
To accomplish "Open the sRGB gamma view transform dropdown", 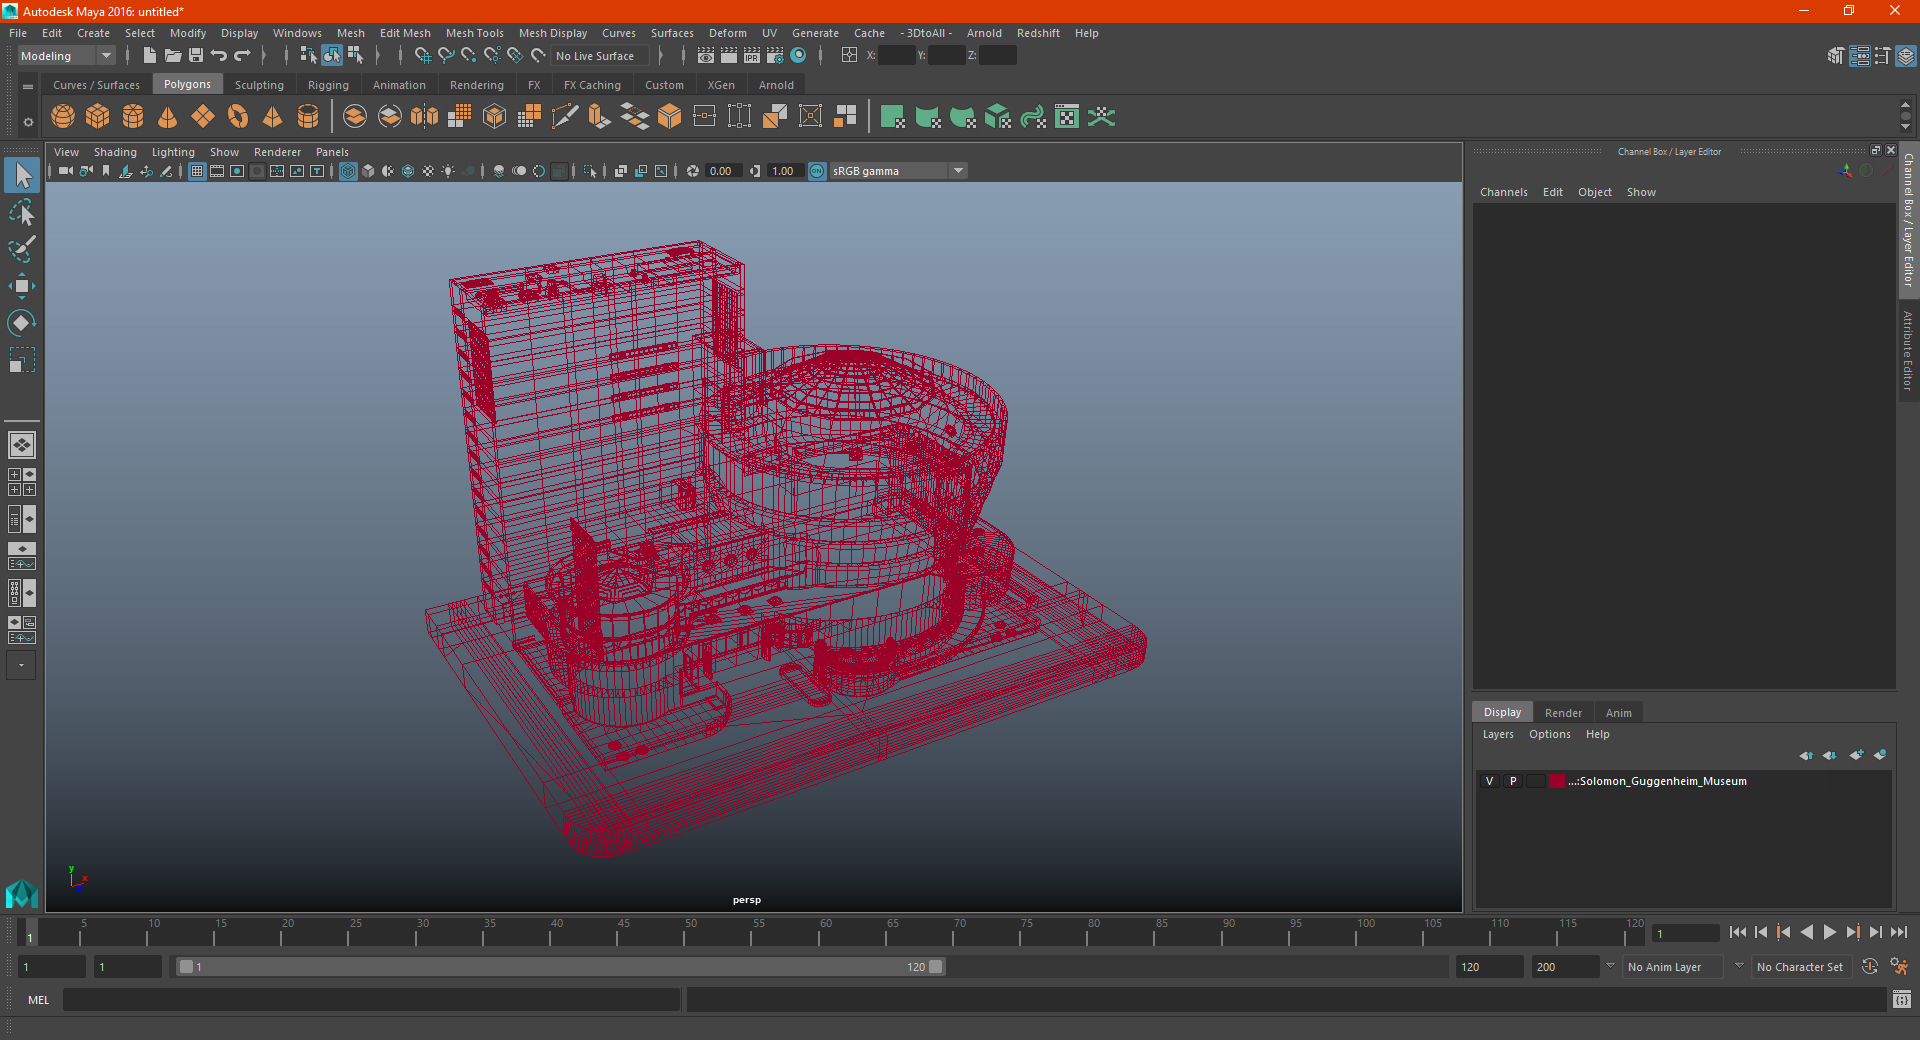I will [x=898, y=171].
